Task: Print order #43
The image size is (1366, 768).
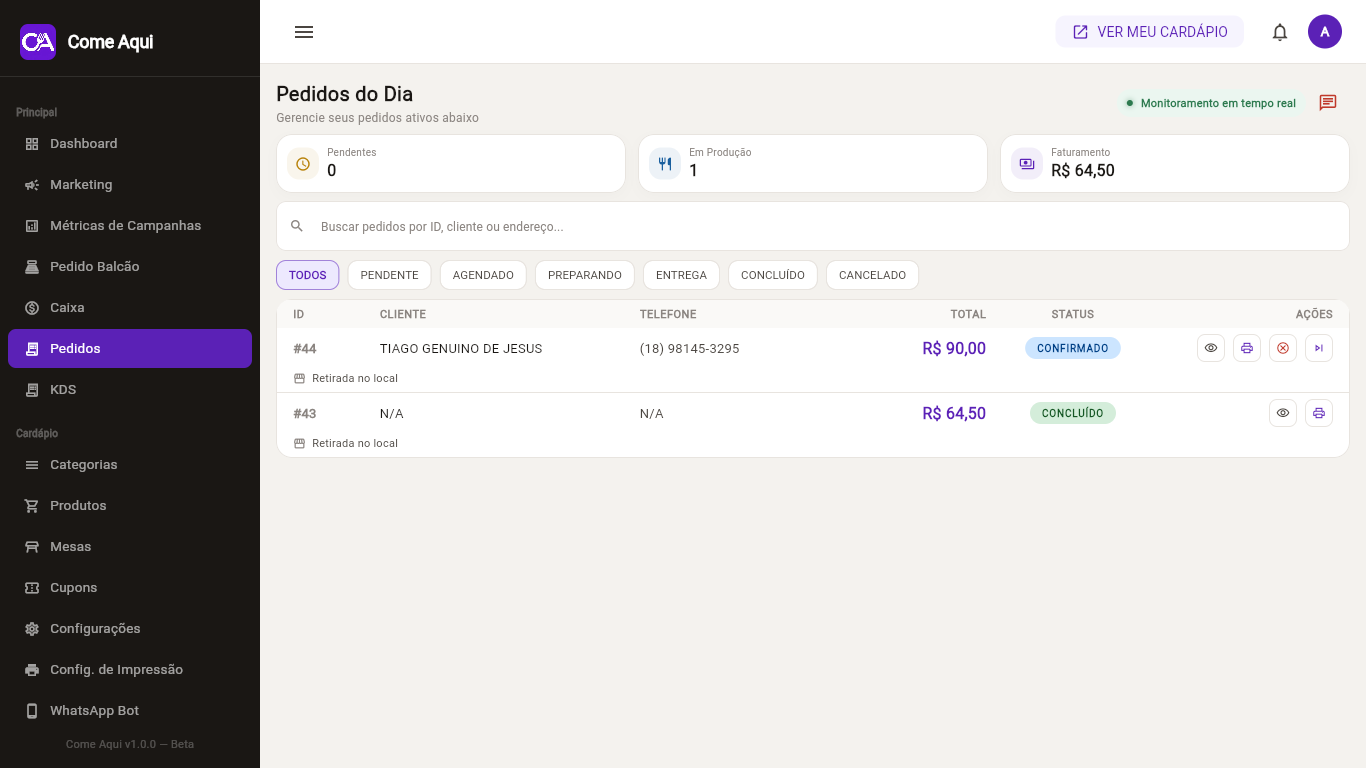Action: point(1319,413)
